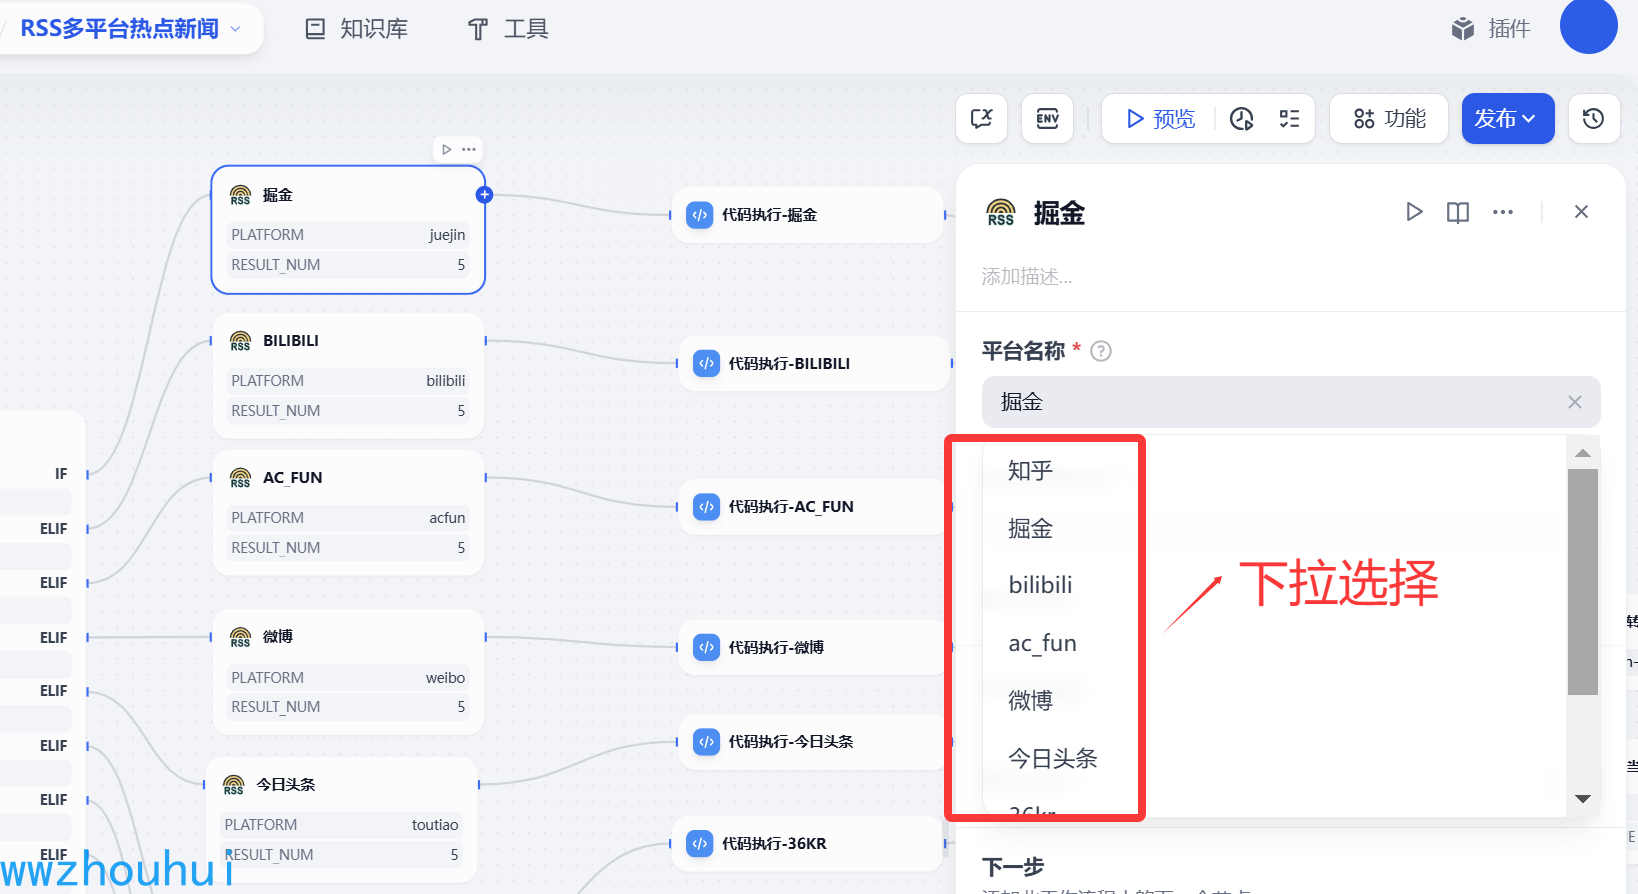Open the RSS多平台热点新闻 app dropdown
This screenshot has width=1638, height=894.
pyautogui.click(x=130, y=29)
